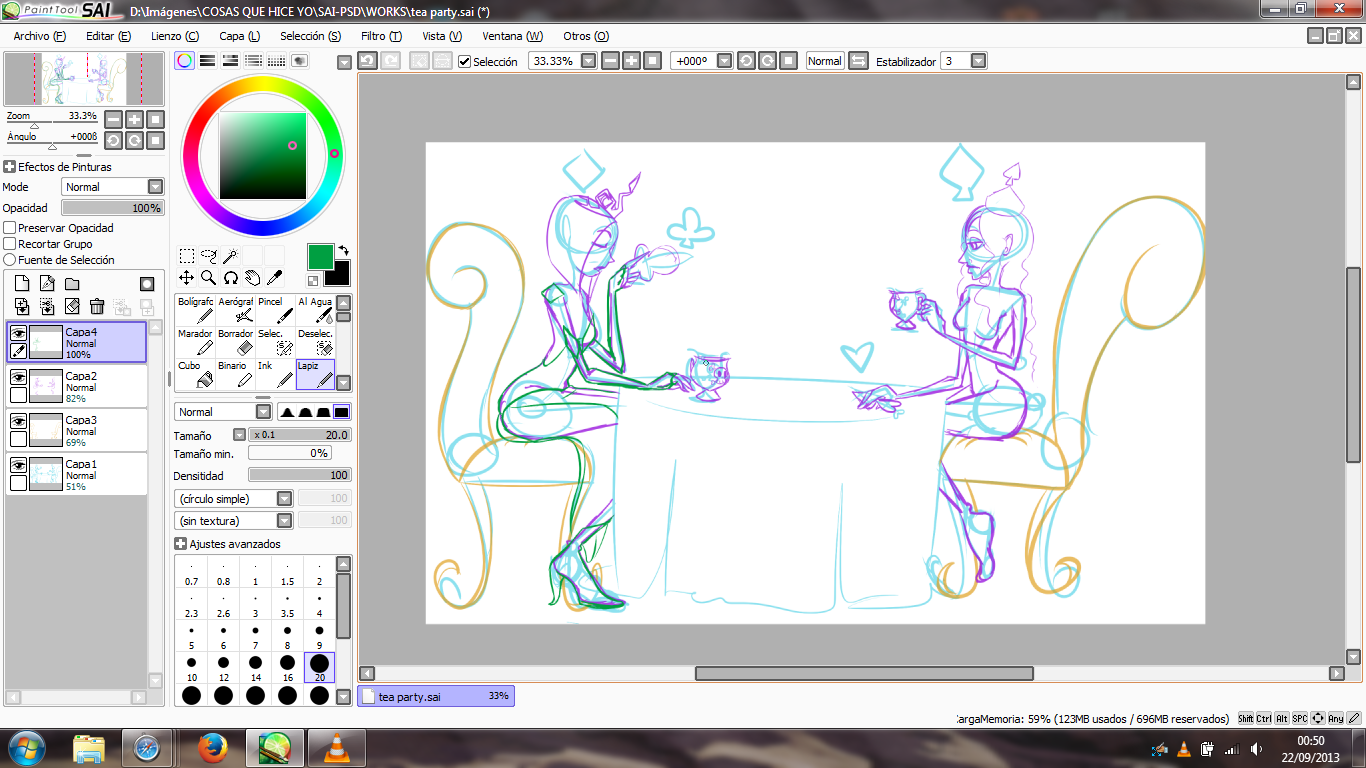Show the color wheel panel icon
1366x768 pixels.
(185, 60)
